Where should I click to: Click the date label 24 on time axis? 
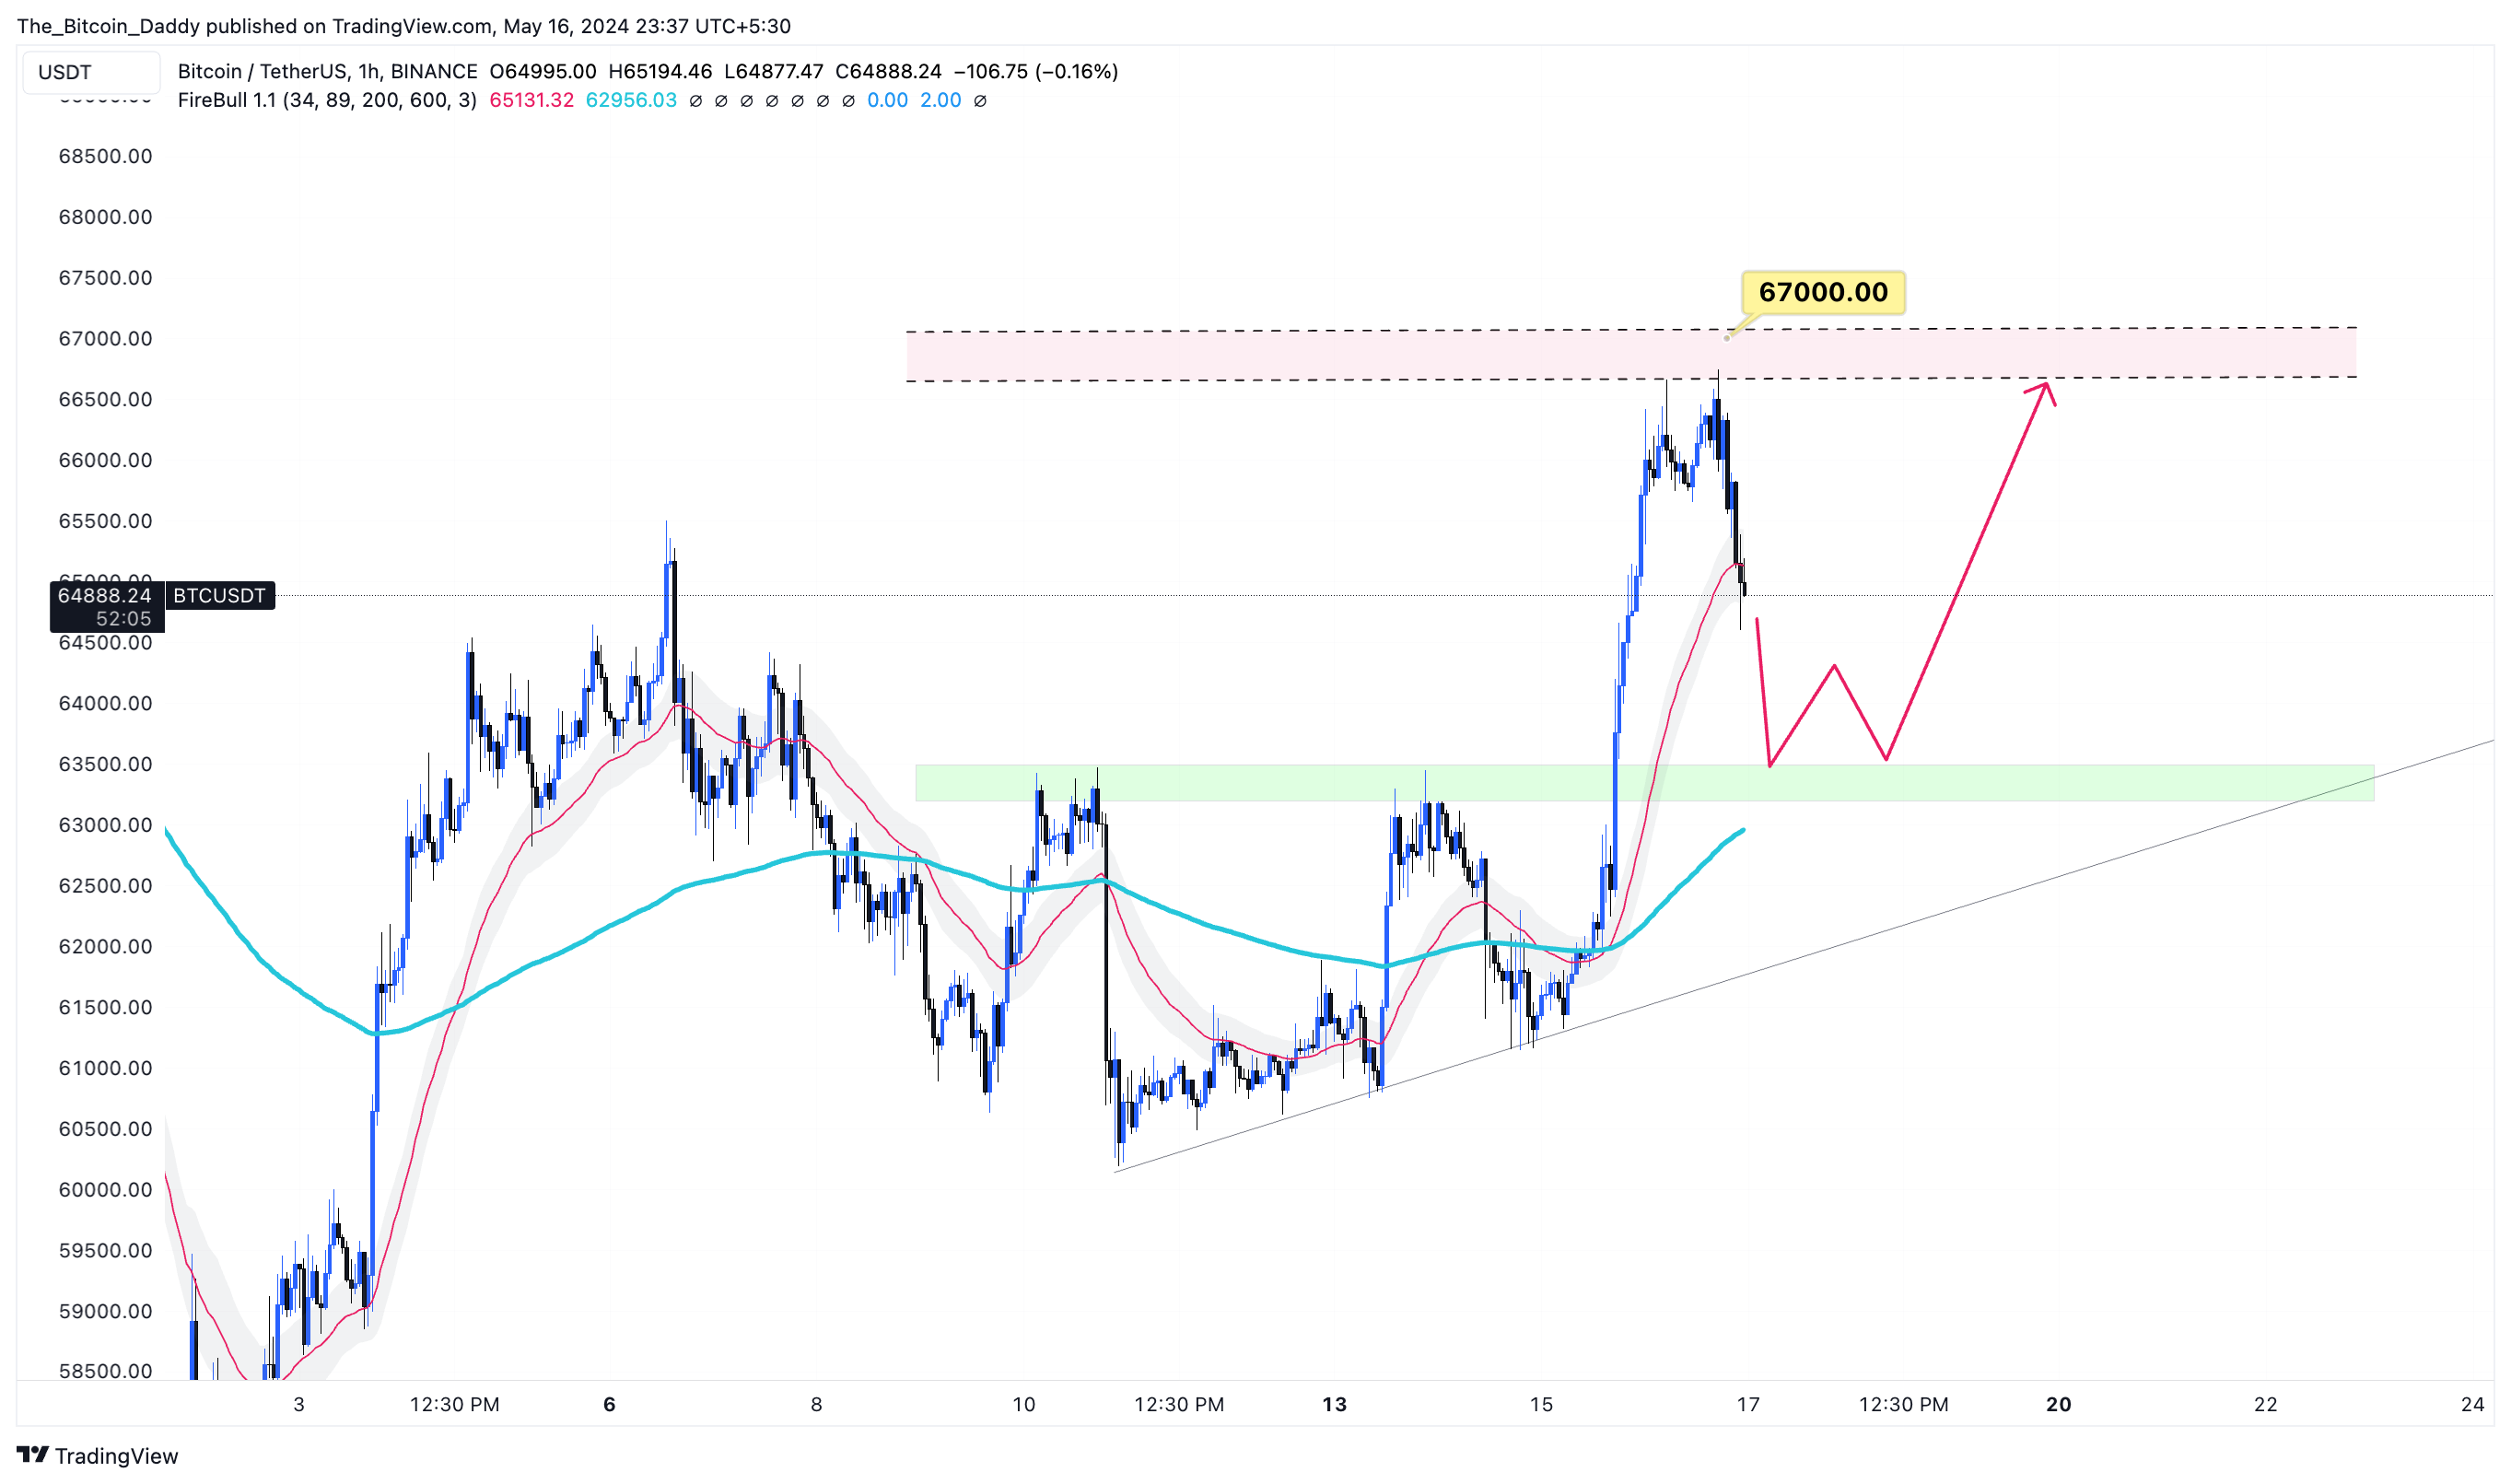2472,1404
